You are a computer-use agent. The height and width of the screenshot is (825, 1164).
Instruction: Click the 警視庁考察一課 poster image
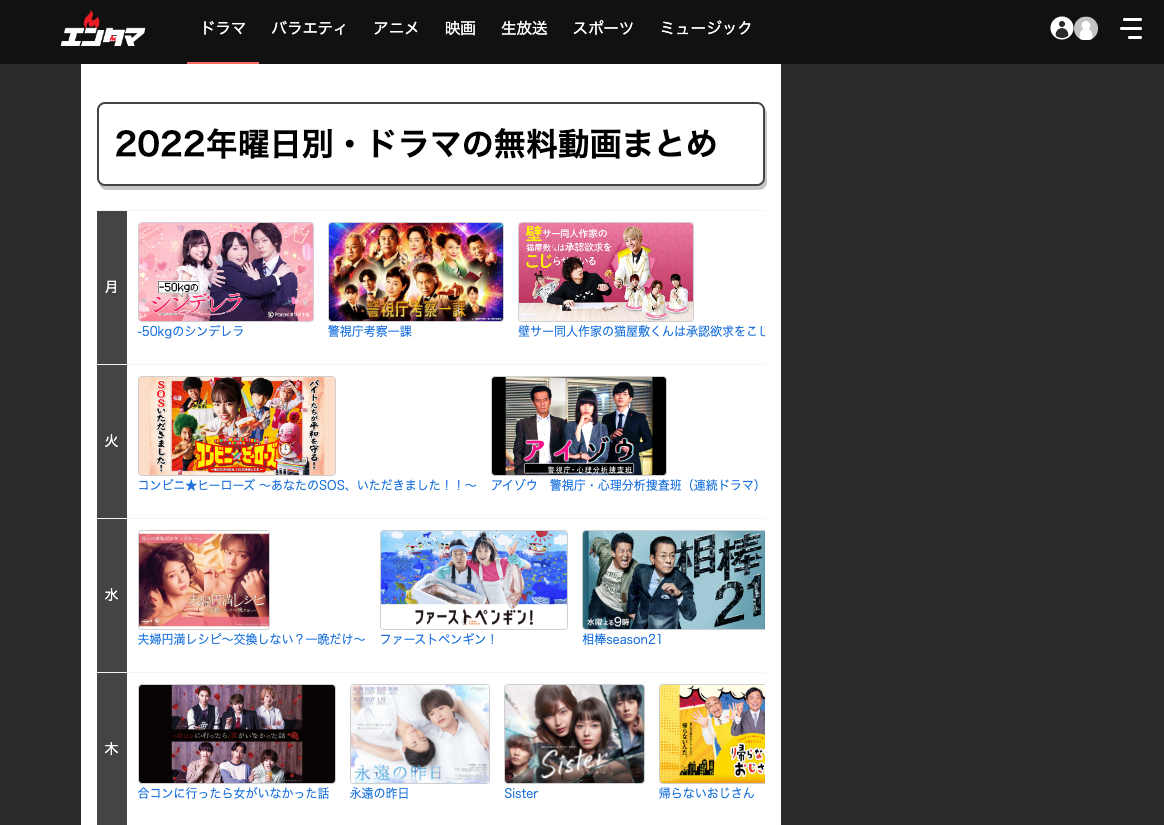tap(416, 272)
